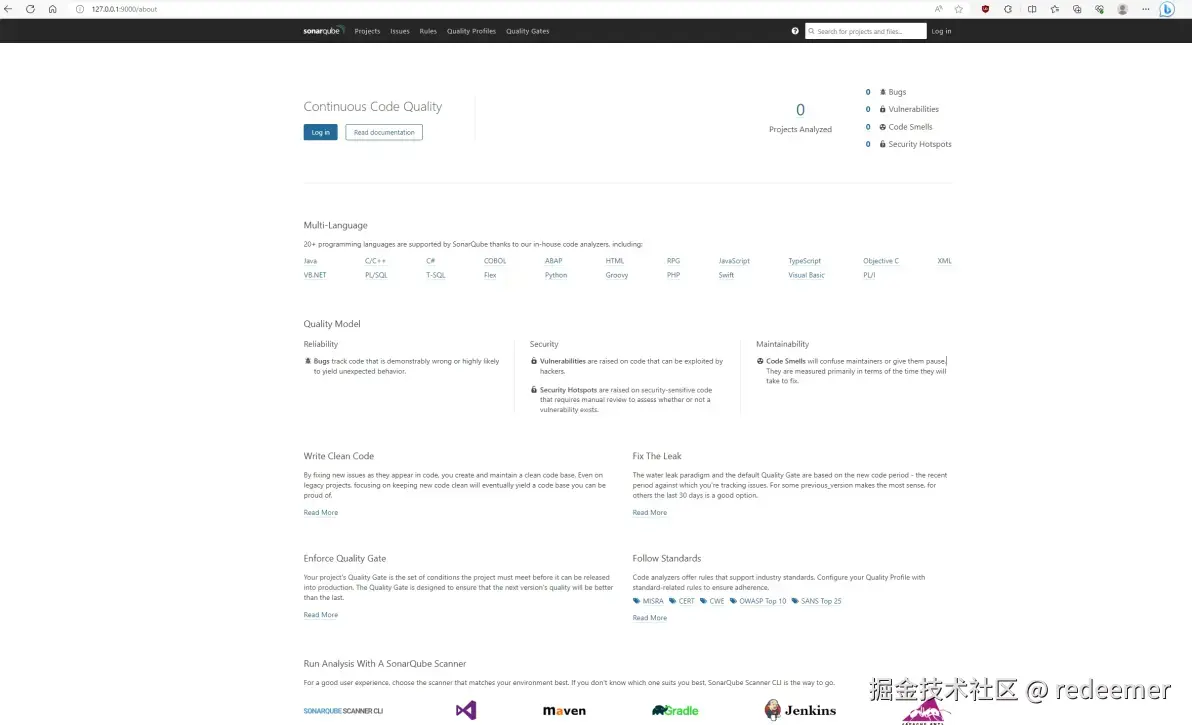Click Read More under Fix The Leak
This screenshot has width=1192, height=725.
(650, 513)
